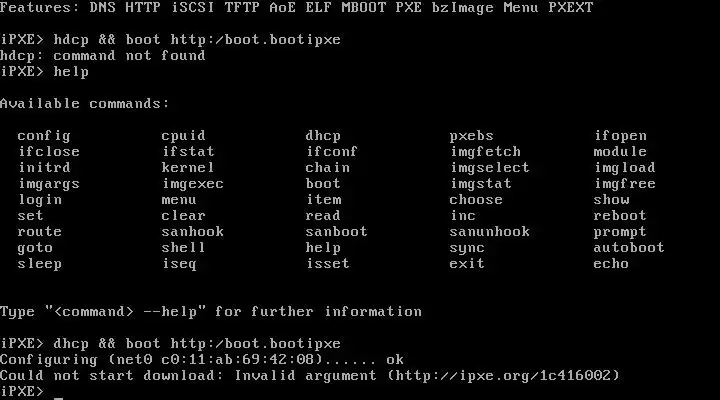This screenshot has width=720, height=400.
Task: Click the 'sanboot' command text
Action: (x=337, y=231)
